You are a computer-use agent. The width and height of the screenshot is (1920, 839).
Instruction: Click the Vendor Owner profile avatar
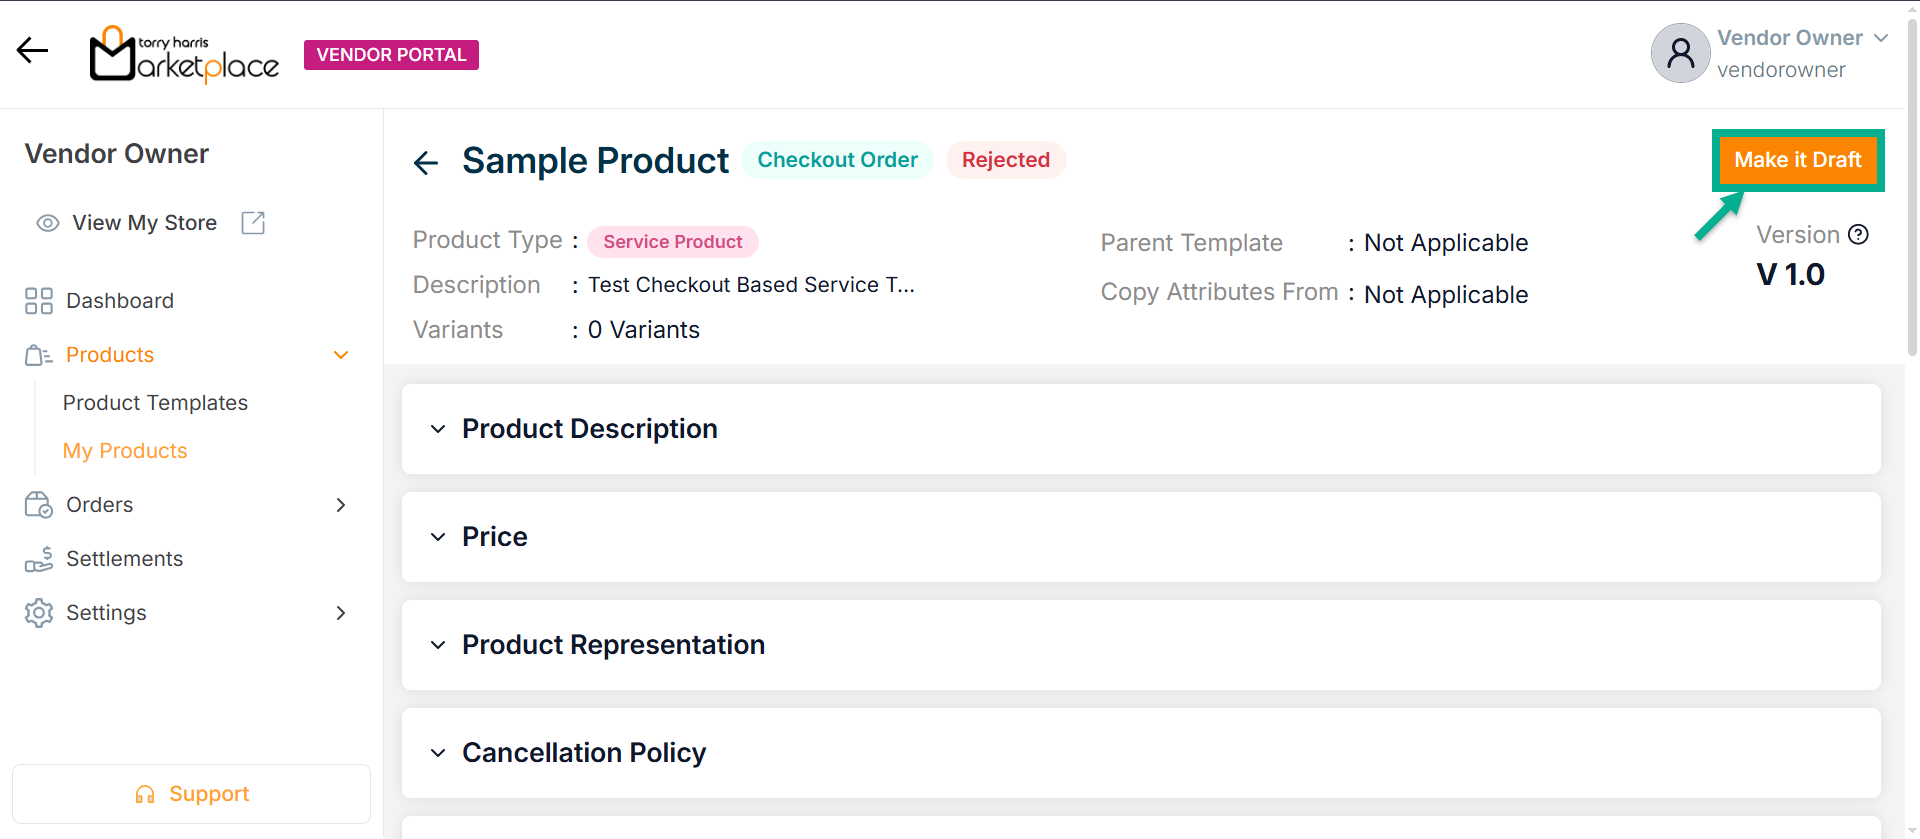[x=1680, y=54]
